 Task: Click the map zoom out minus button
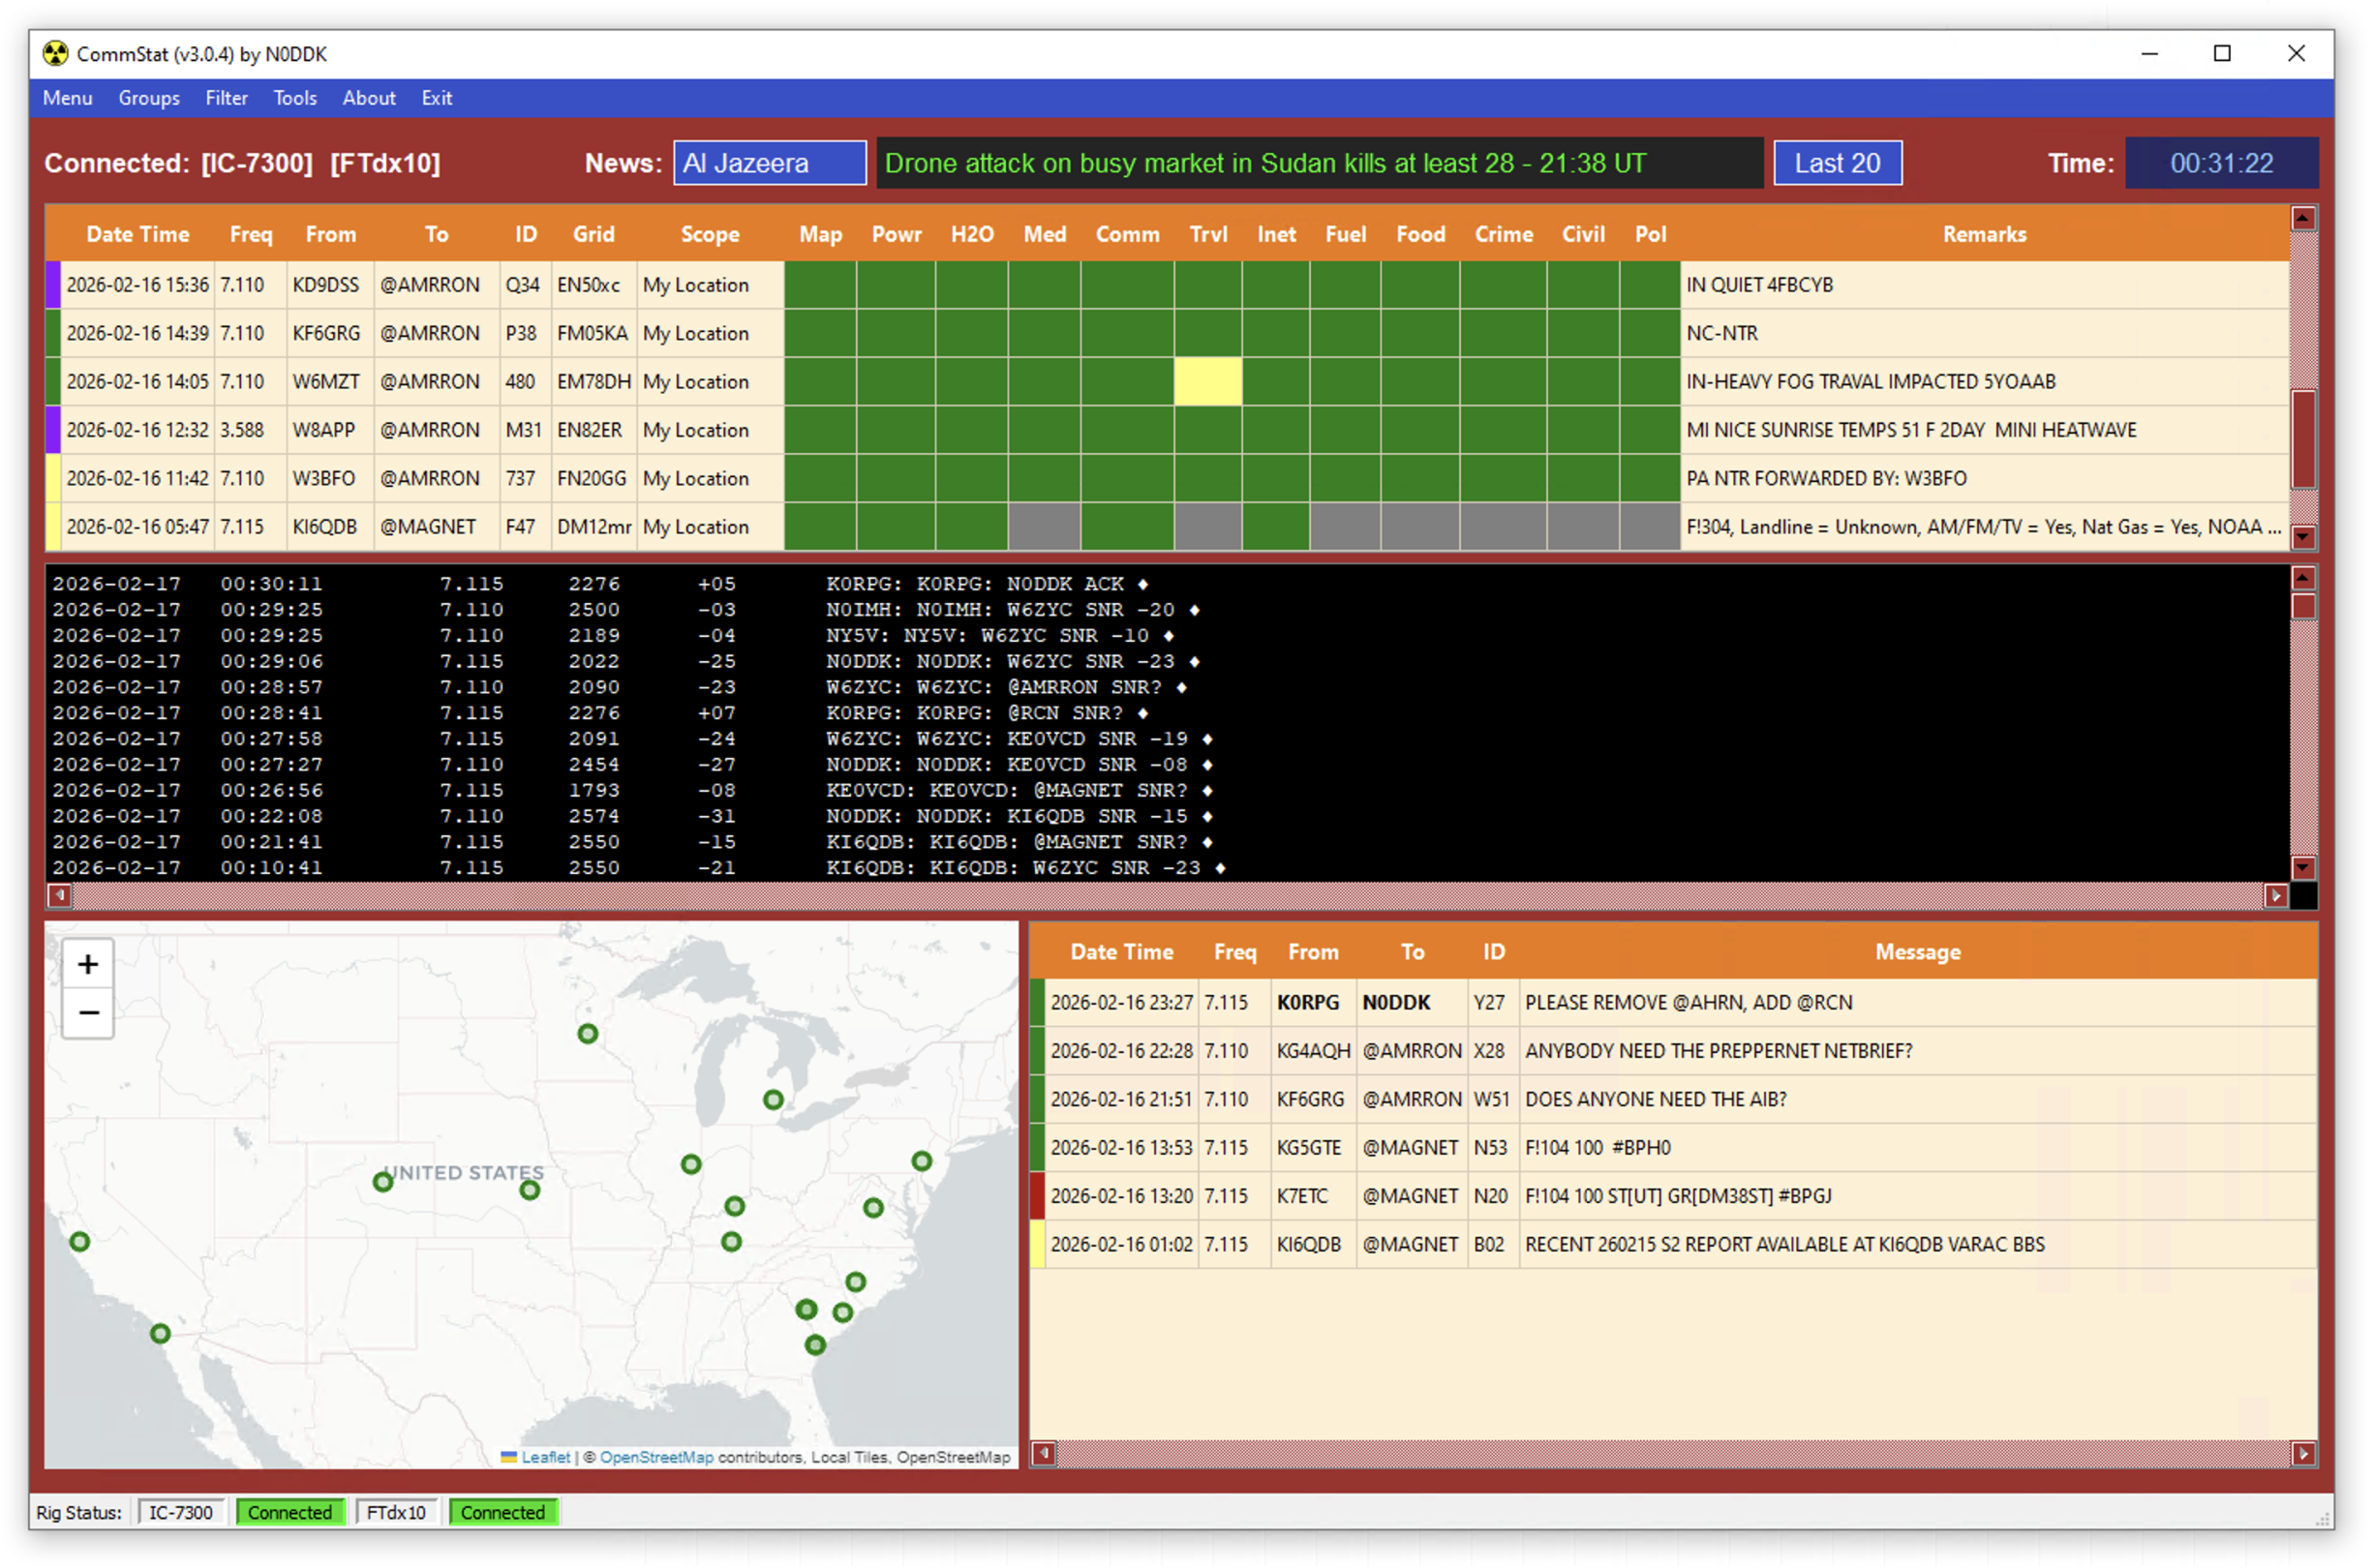[88, 1013]
